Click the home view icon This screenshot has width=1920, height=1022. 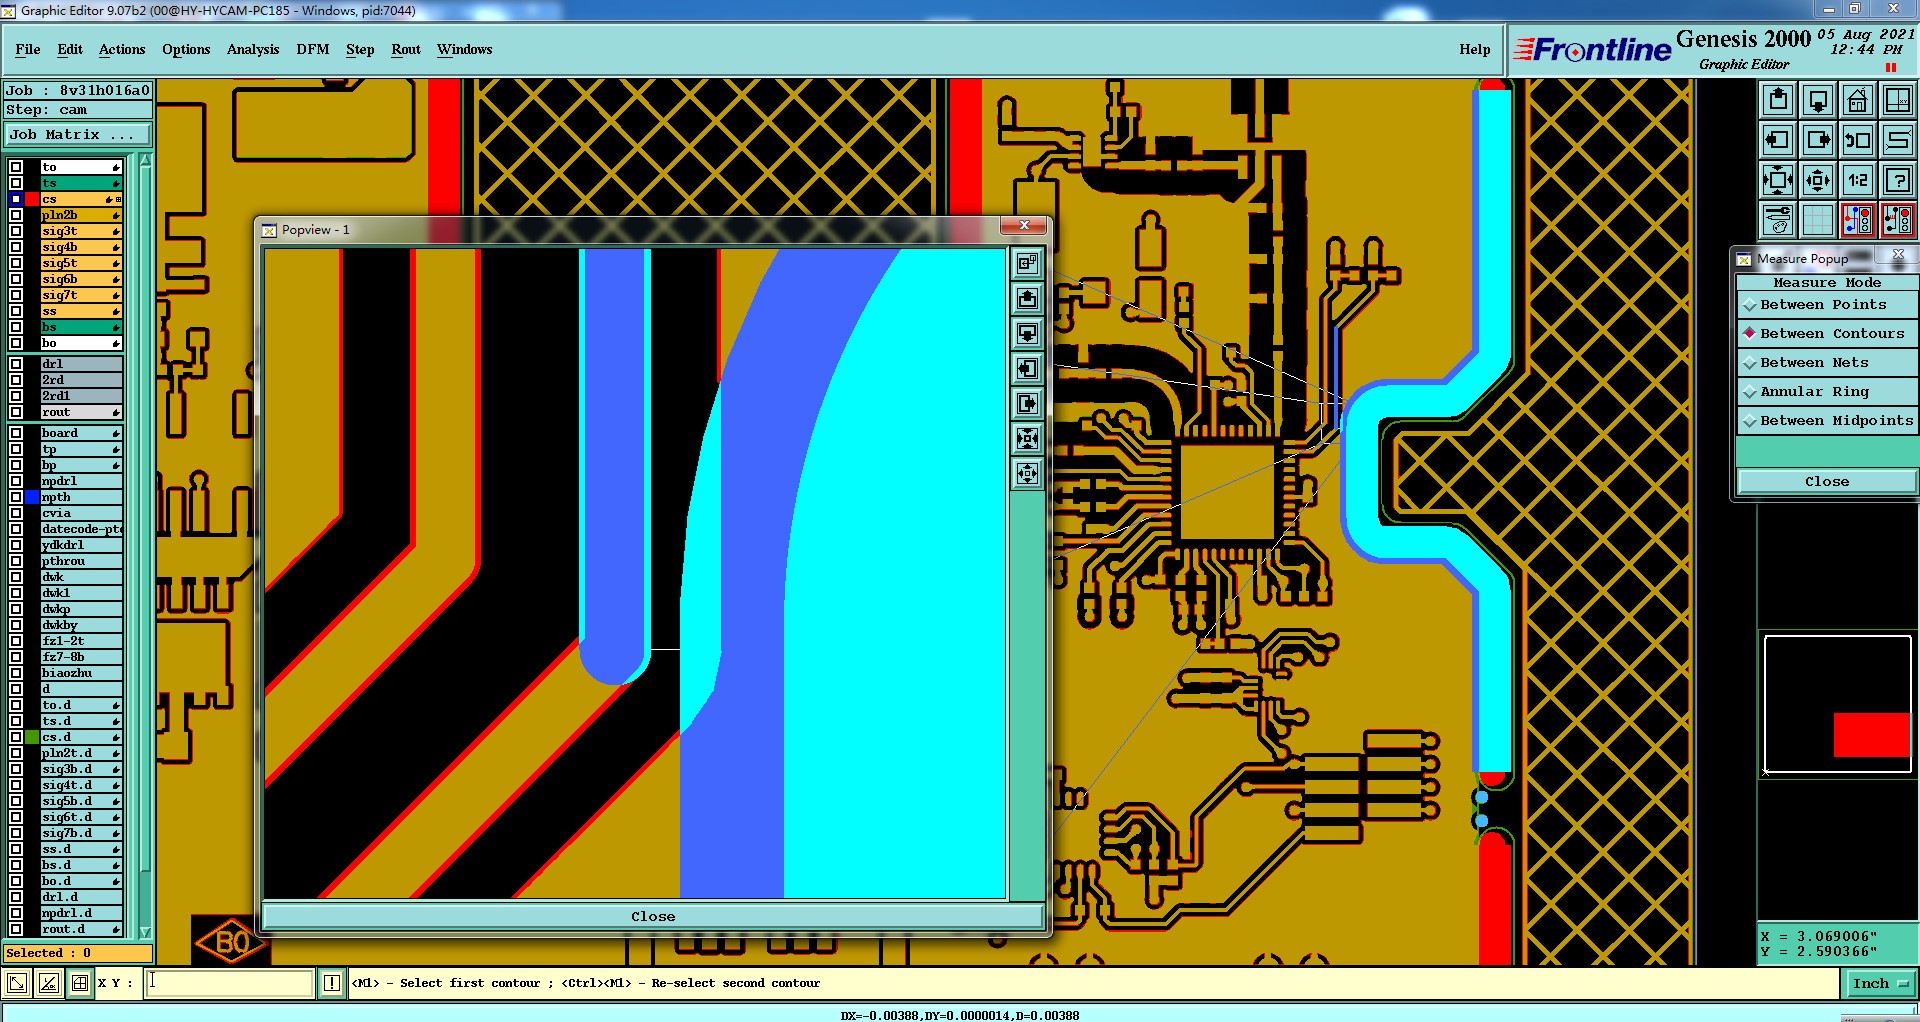point(1858,100)
